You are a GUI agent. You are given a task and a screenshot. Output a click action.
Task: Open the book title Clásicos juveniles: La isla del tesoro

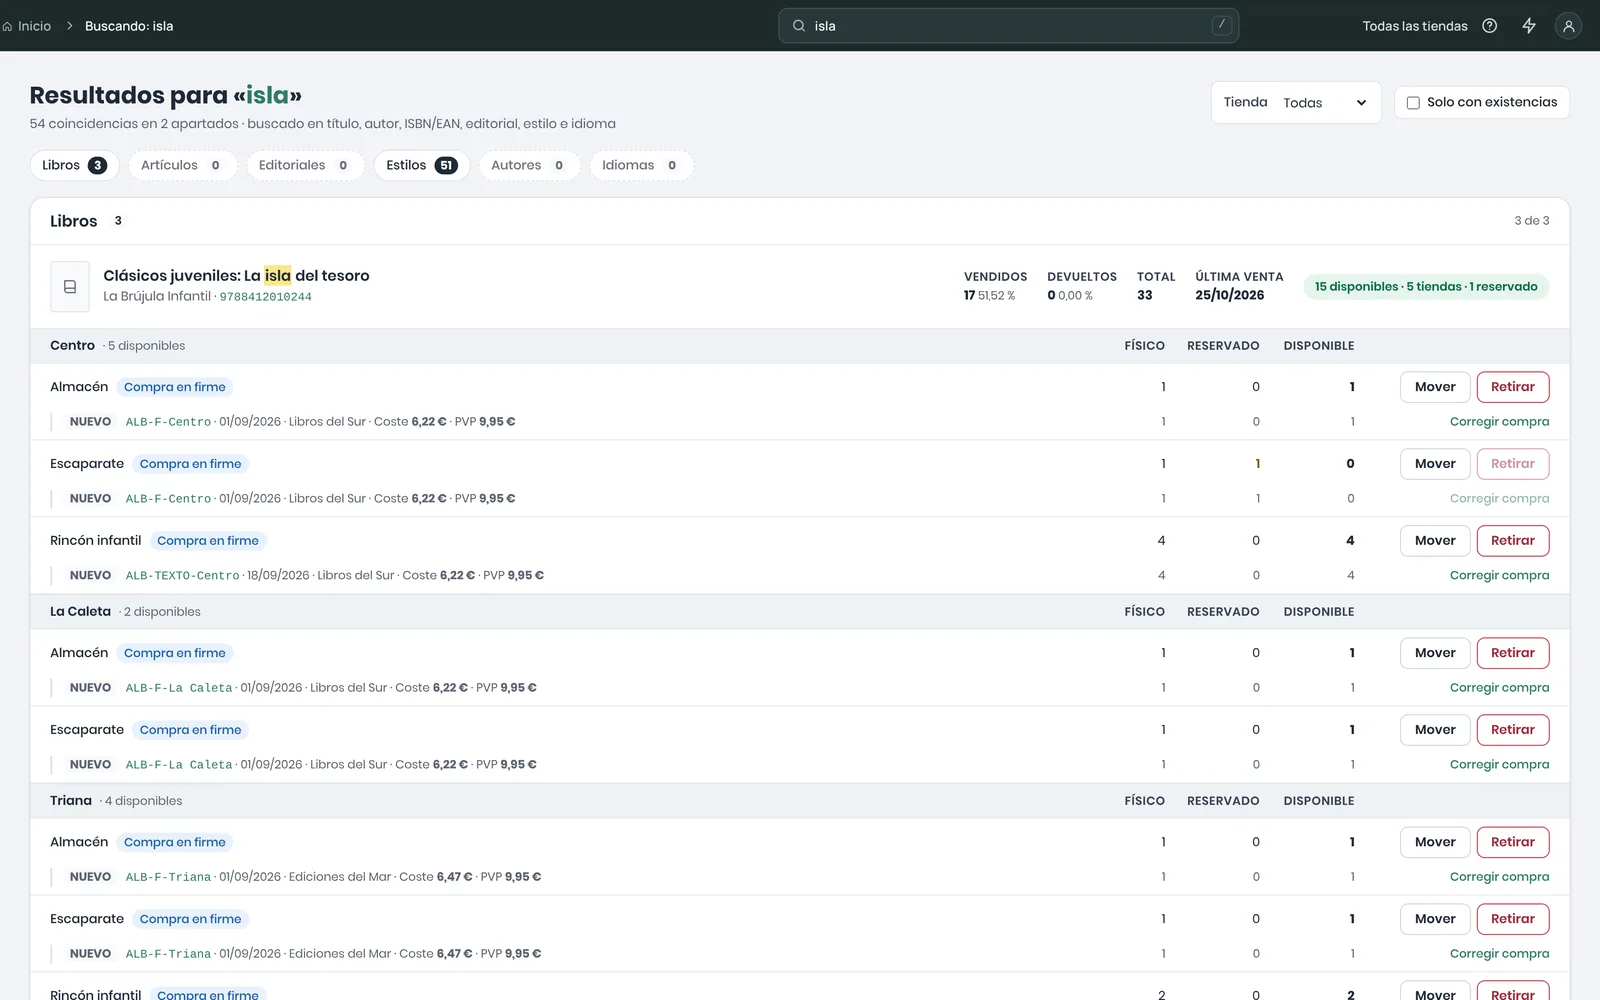(x=236, y=276)
